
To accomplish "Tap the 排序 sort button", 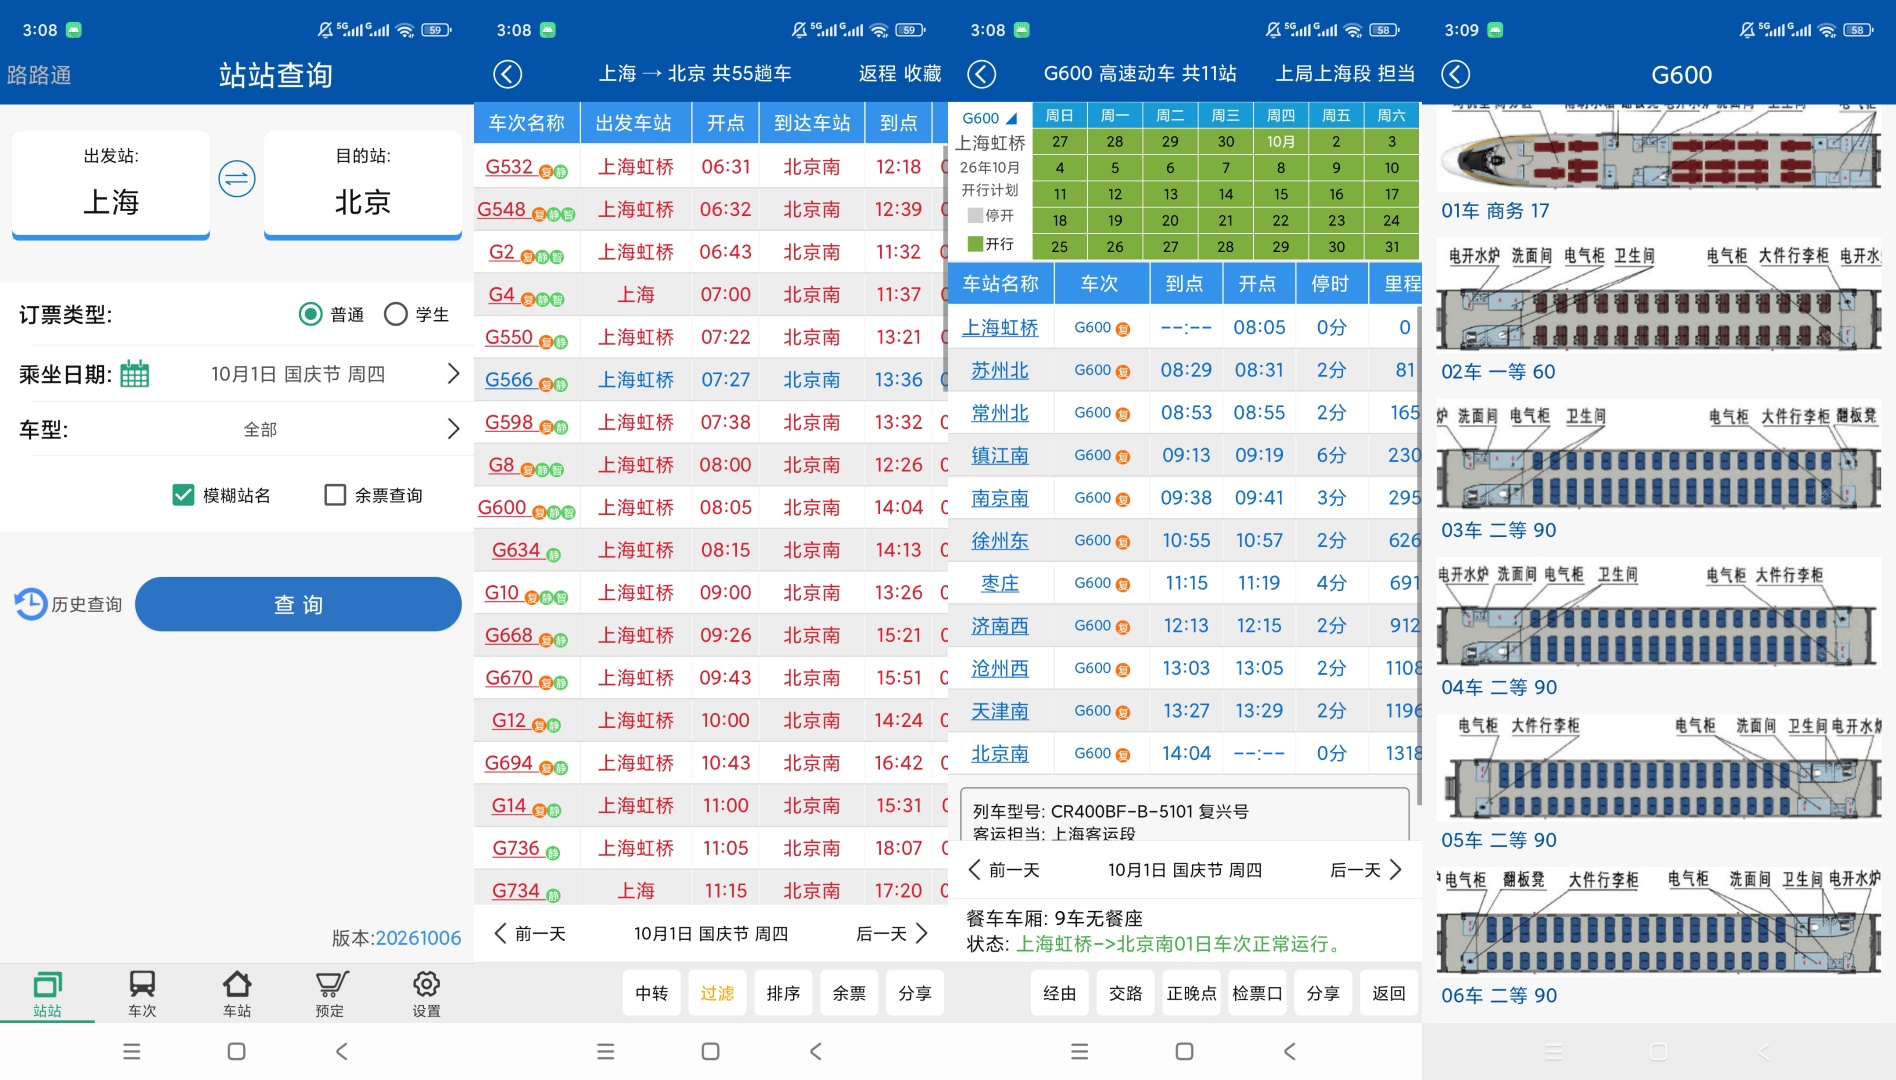I will point(783,993).
